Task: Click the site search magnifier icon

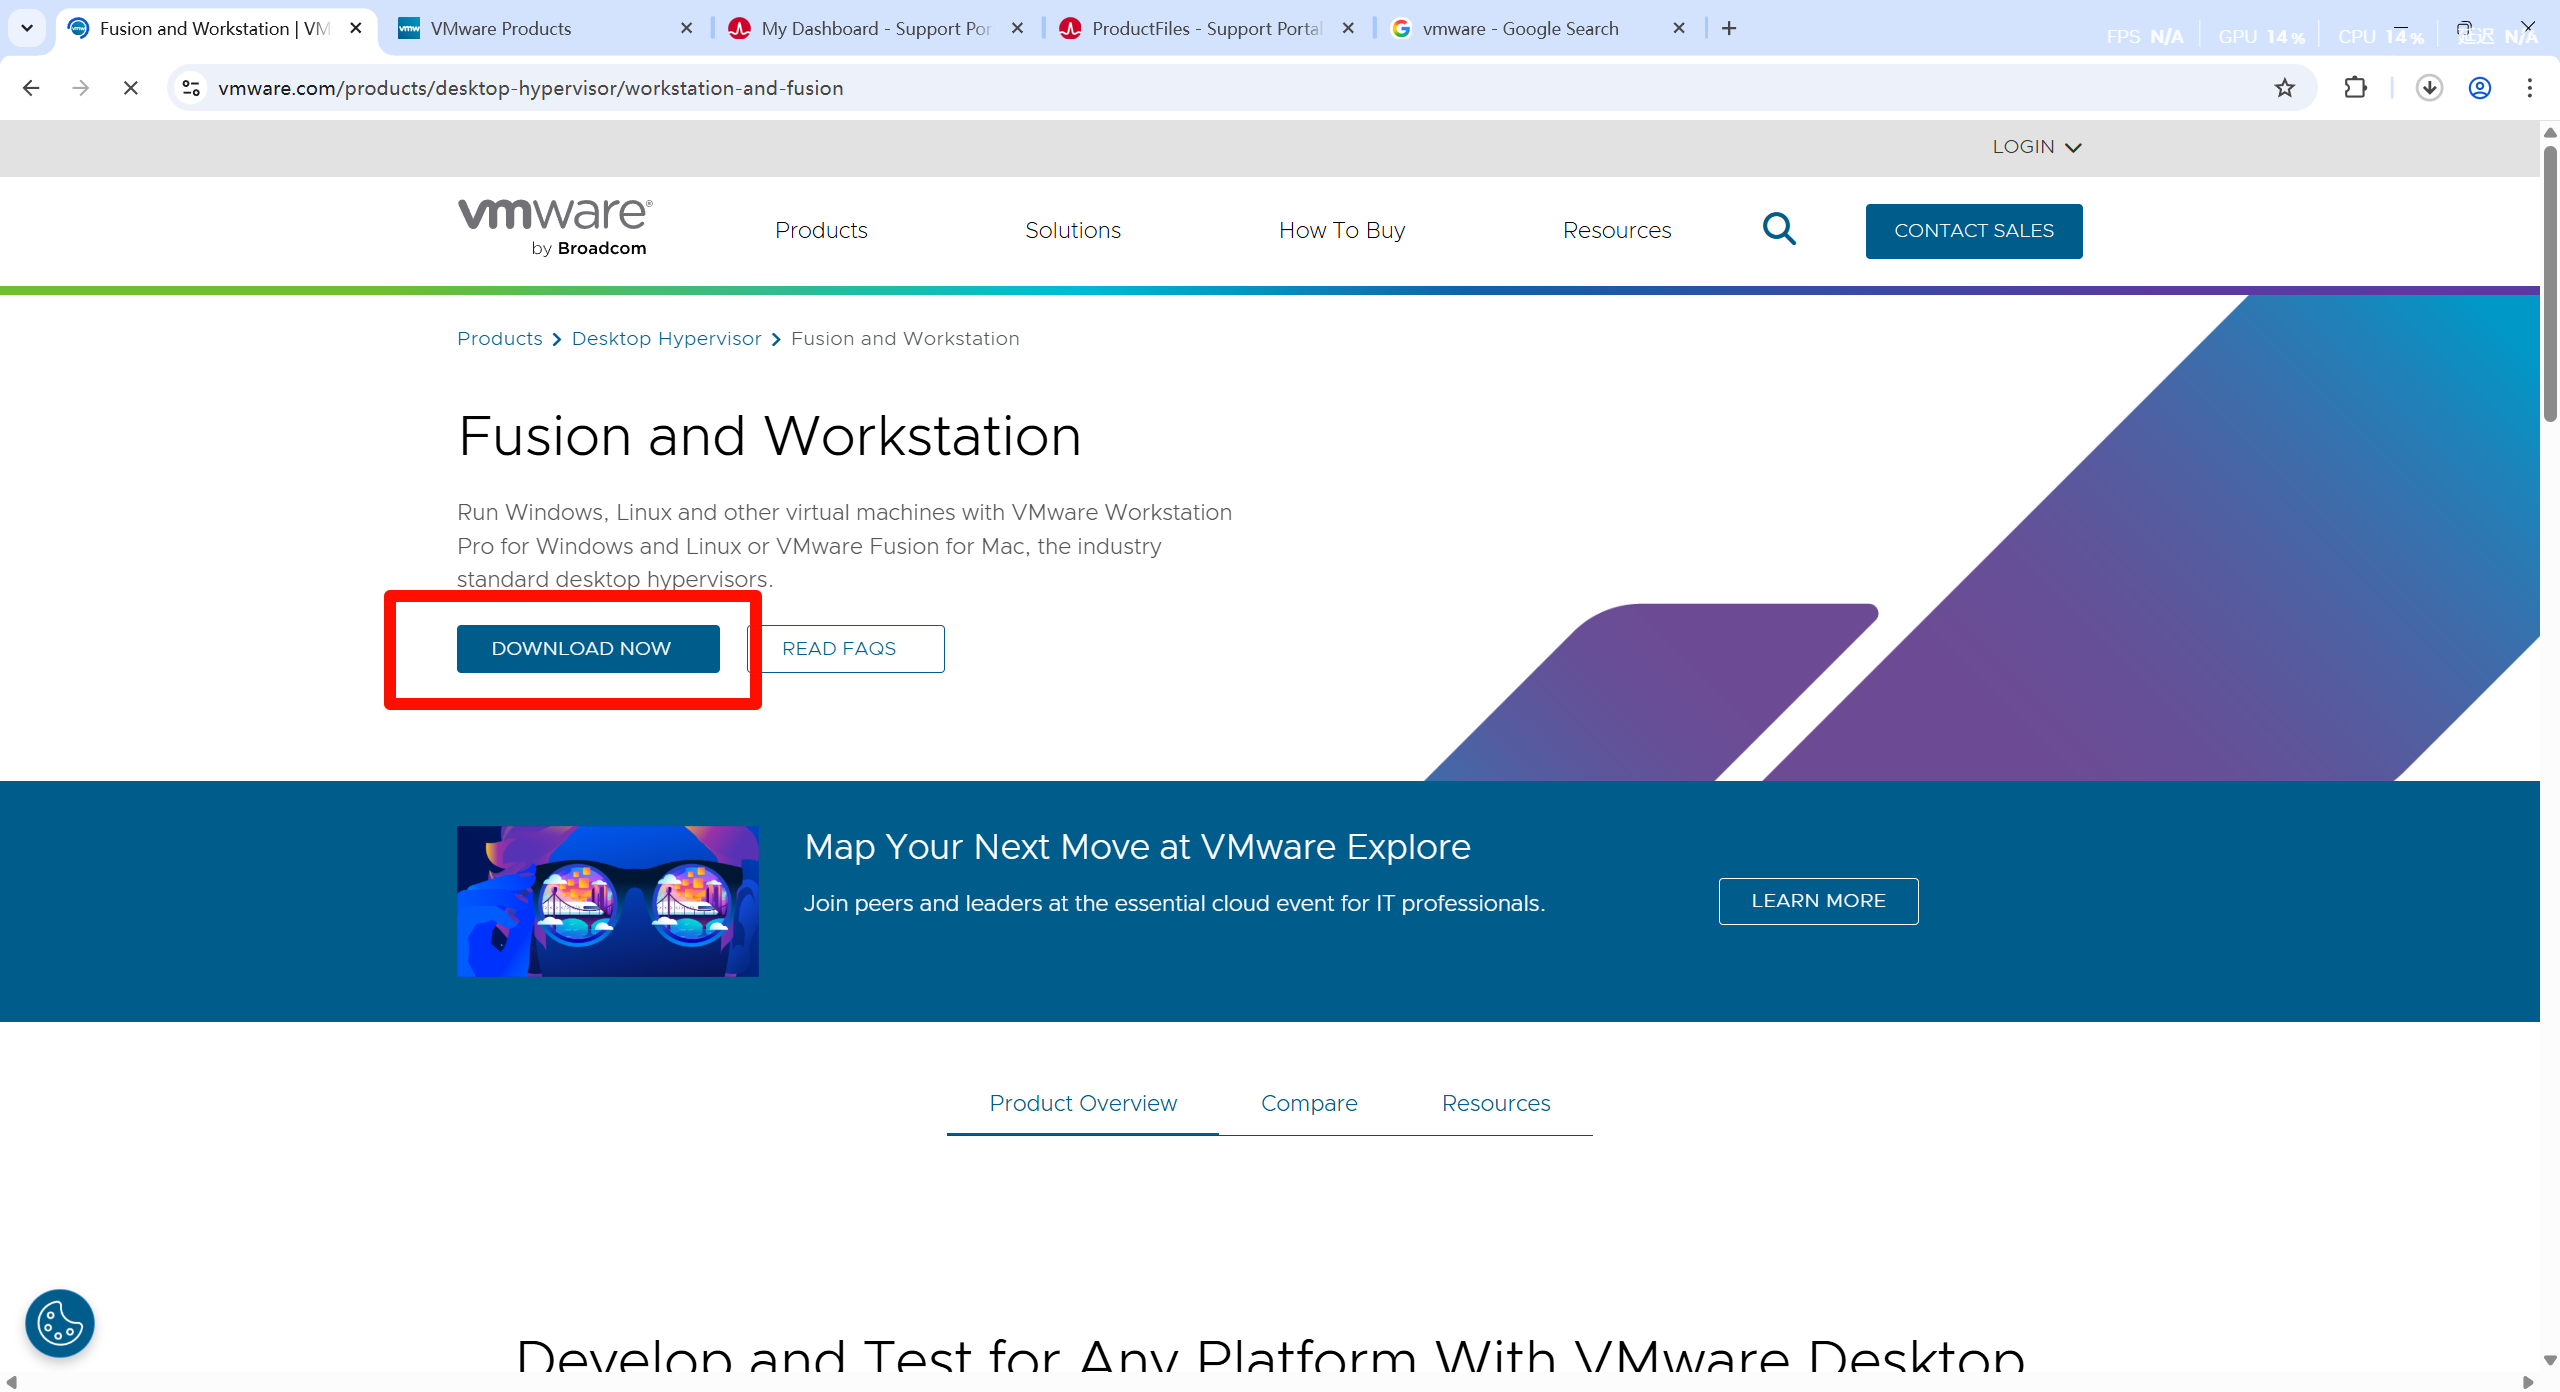Action: (1779, 230)
